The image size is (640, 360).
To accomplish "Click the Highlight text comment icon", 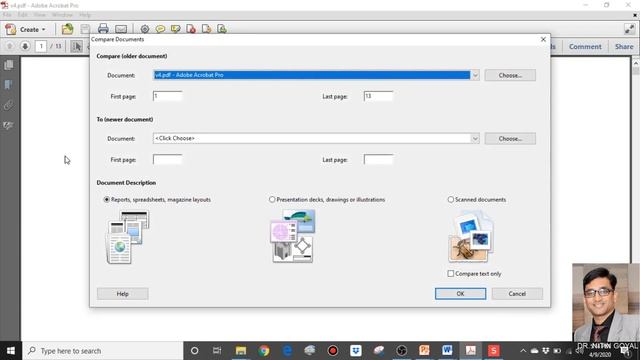I will (176, 29).
